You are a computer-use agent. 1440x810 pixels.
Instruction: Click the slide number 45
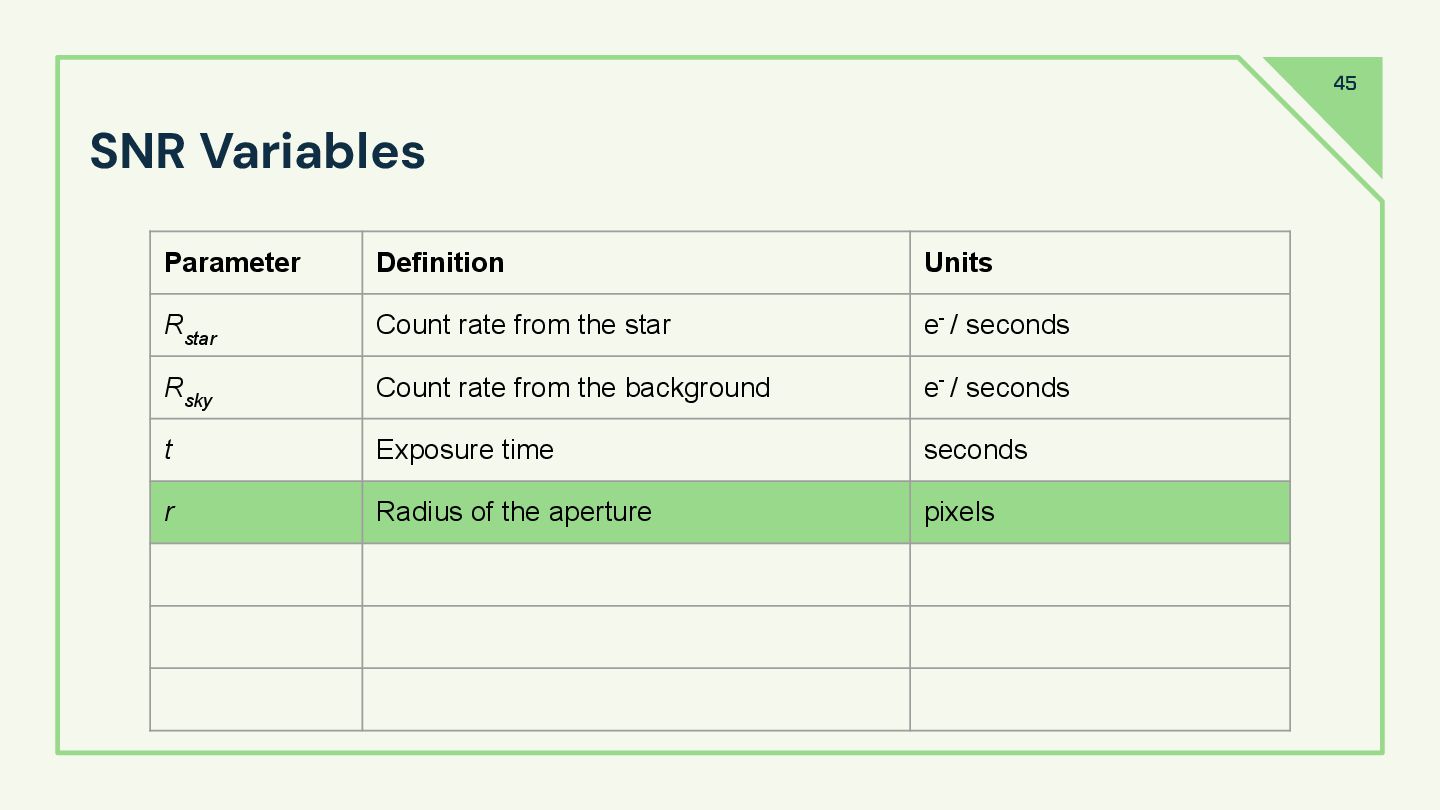pyautogui.click(x=1344, y=84)
